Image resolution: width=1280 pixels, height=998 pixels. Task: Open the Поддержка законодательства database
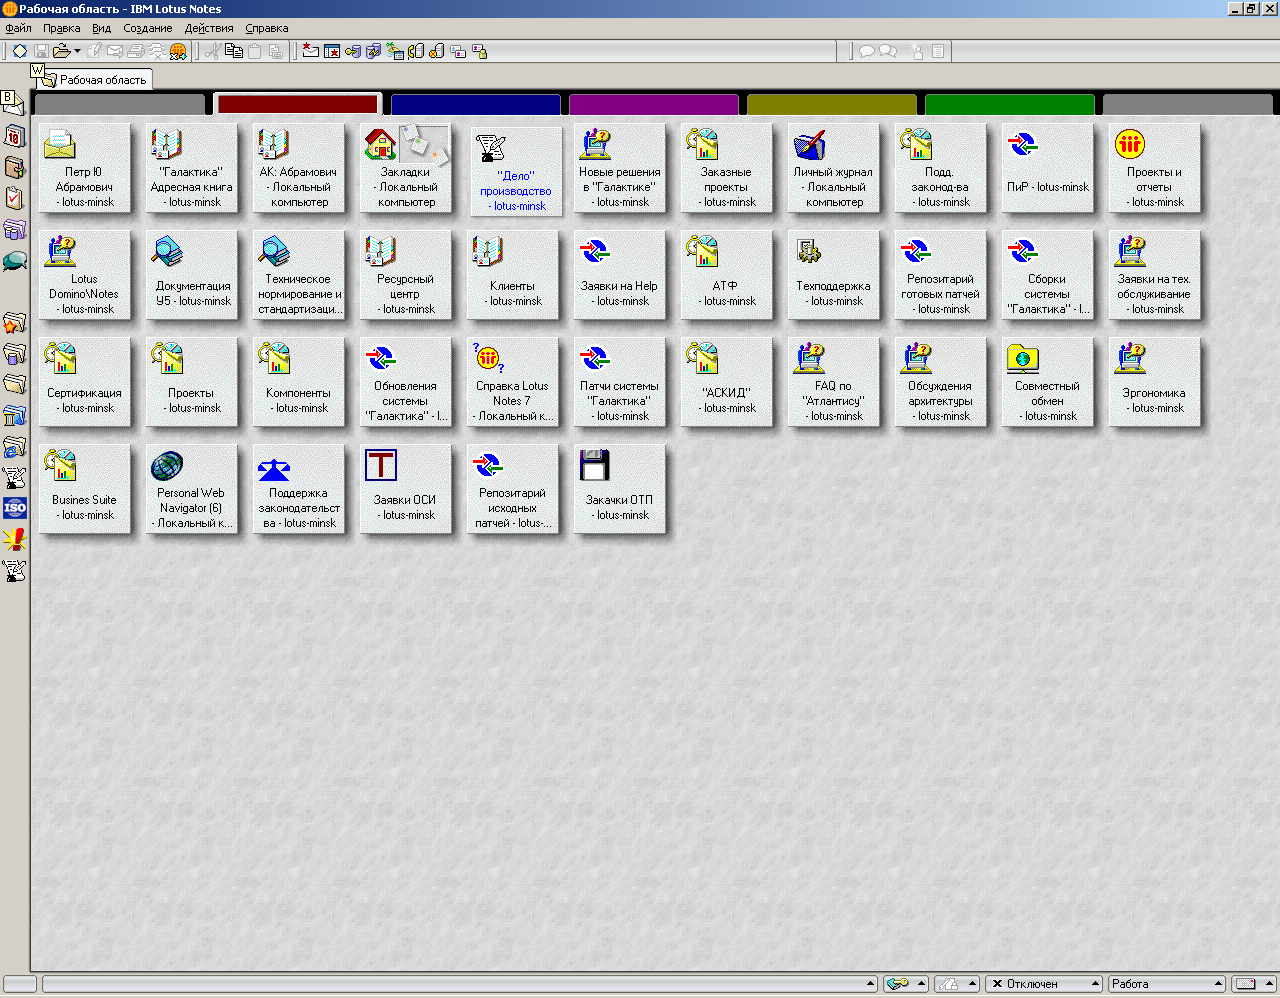(x=299, y=489)
